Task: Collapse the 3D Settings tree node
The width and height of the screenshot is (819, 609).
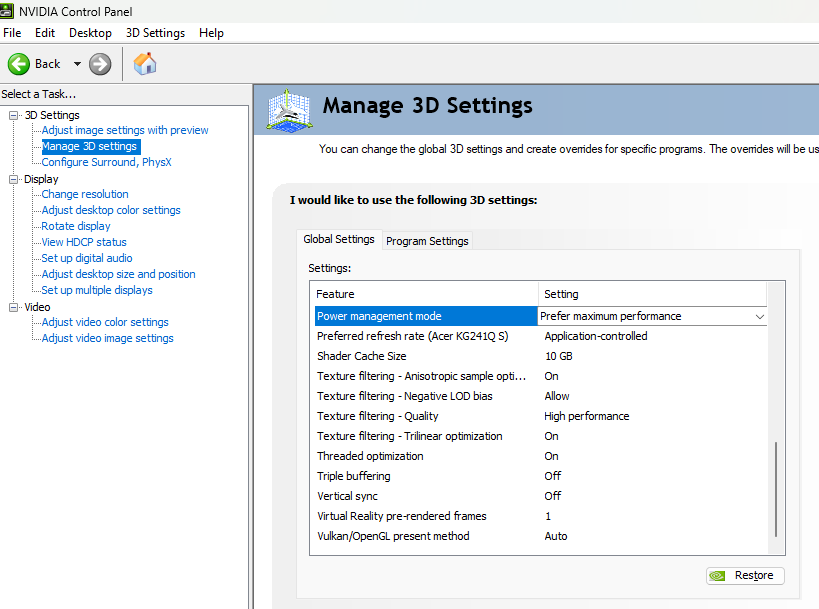Action: tap(14, 115)
